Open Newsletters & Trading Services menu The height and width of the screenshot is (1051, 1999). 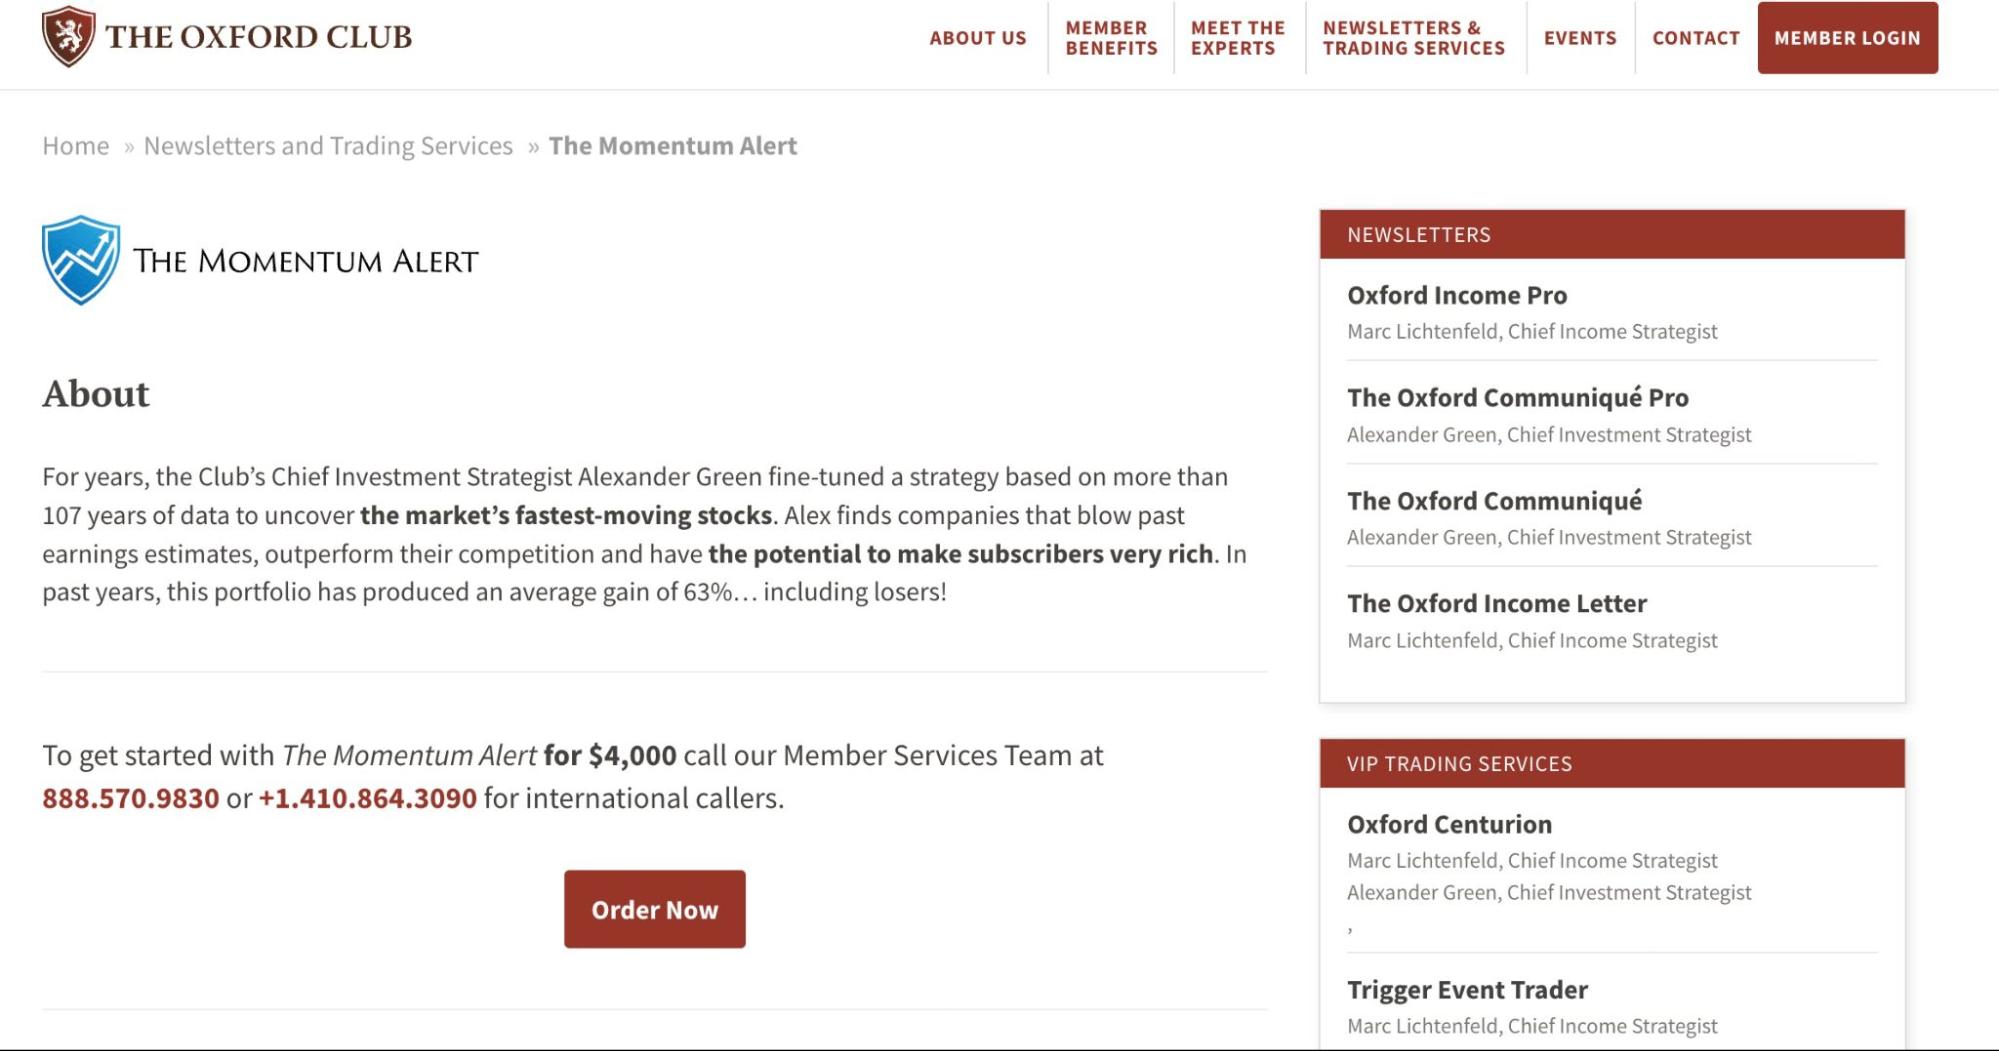(1413, 38)
